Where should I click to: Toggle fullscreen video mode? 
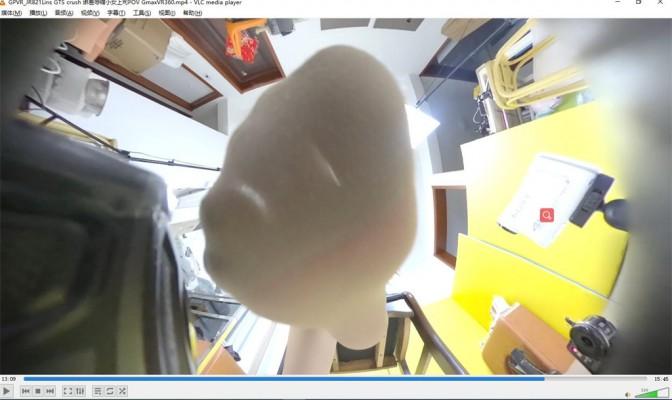pos(68,391)
